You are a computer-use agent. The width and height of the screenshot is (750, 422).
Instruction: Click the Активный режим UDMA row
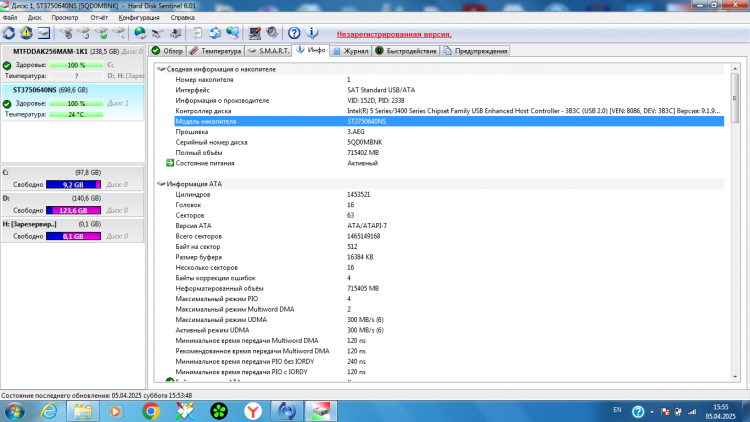[449, 331]
